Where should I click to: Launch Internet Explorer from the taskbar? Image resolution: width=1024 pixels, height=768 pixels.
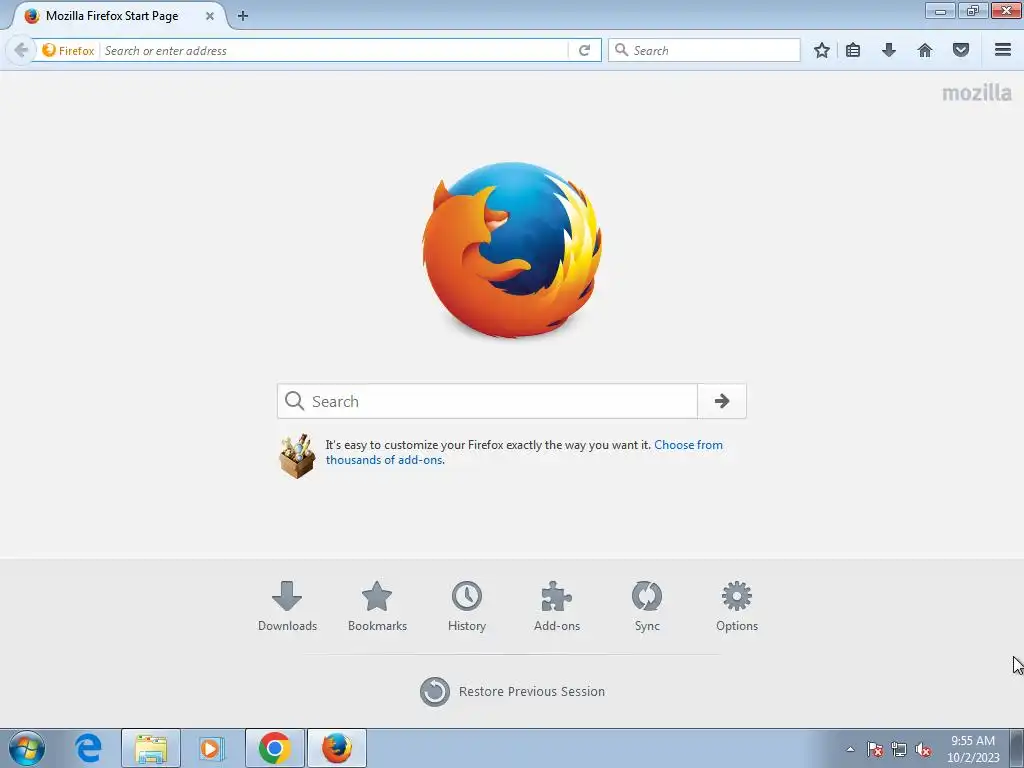[x=88, y=748]
